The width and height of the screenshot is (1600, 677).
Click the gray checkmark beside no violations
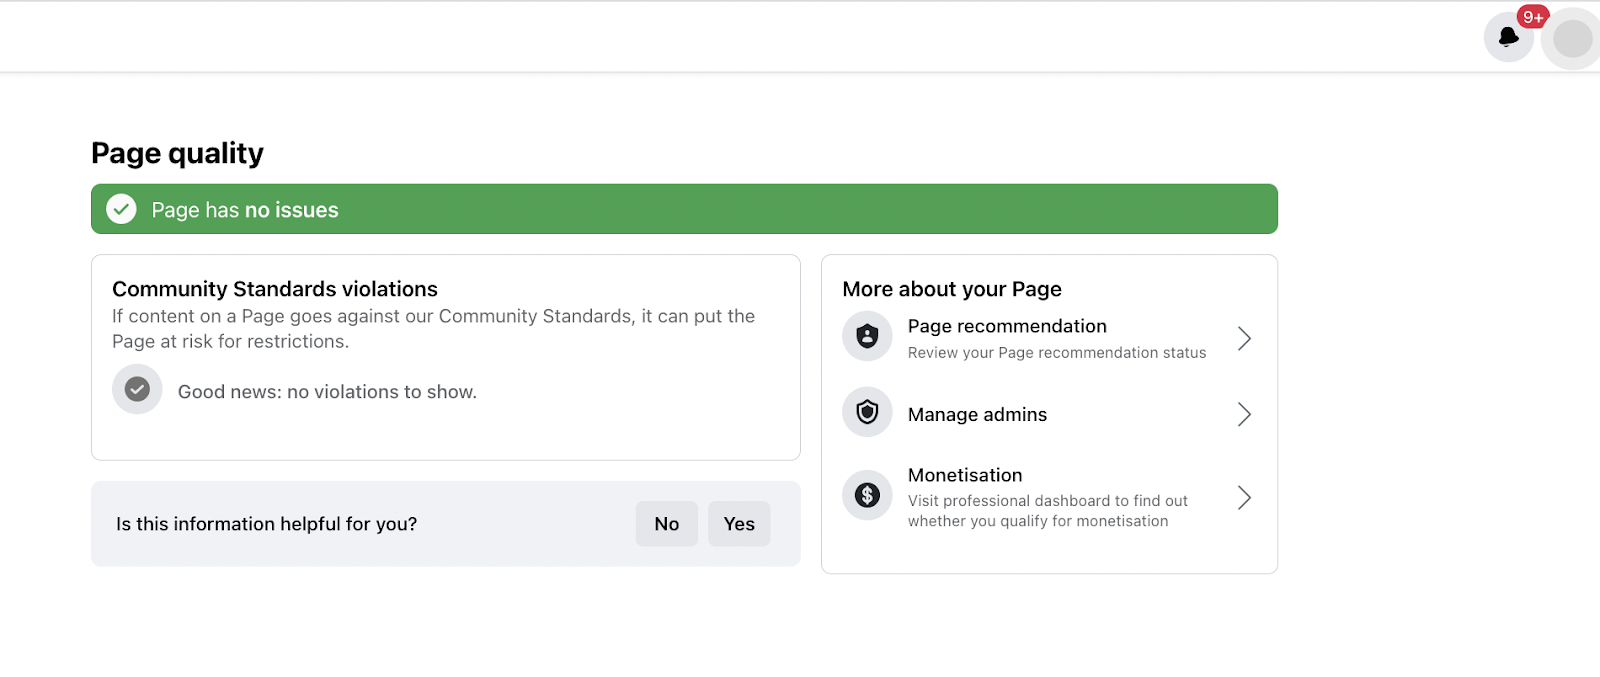coord(137,389)
